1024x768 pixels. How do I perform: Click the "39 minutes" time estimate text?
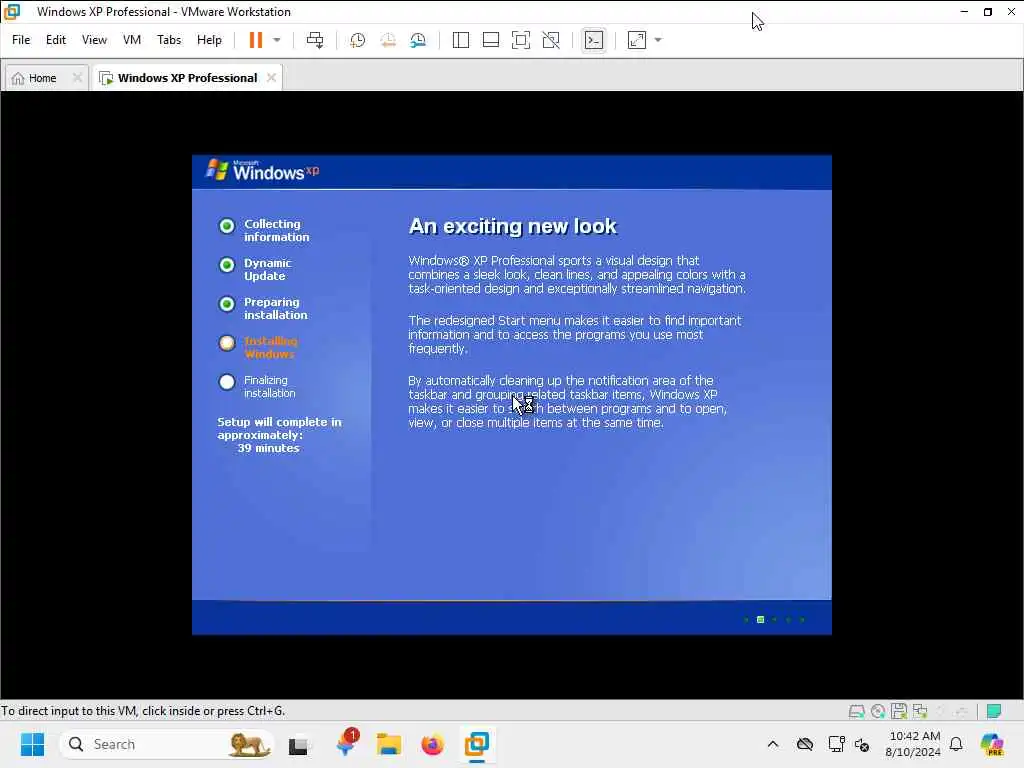coord(268,448)
